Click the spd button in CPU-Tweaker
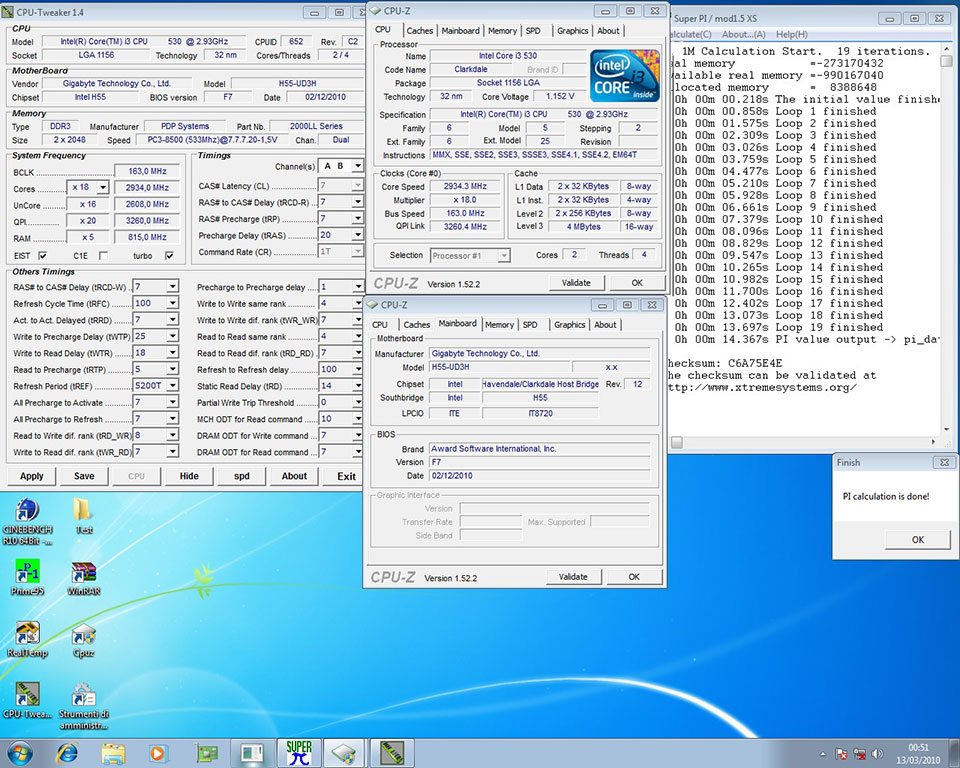 pyautogui.click(x=242, y=476)
